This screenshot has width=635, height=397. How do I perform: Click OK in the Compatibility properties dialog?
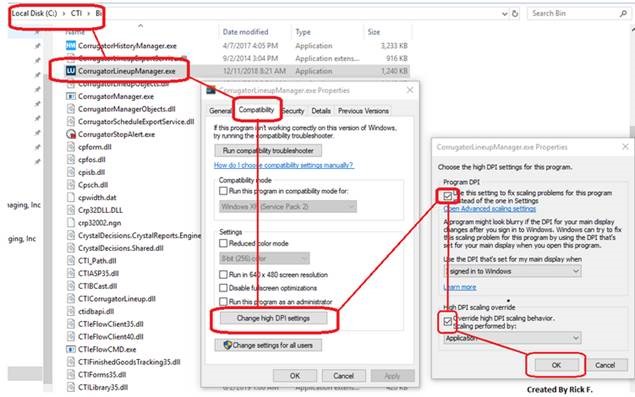click(295, 376)
